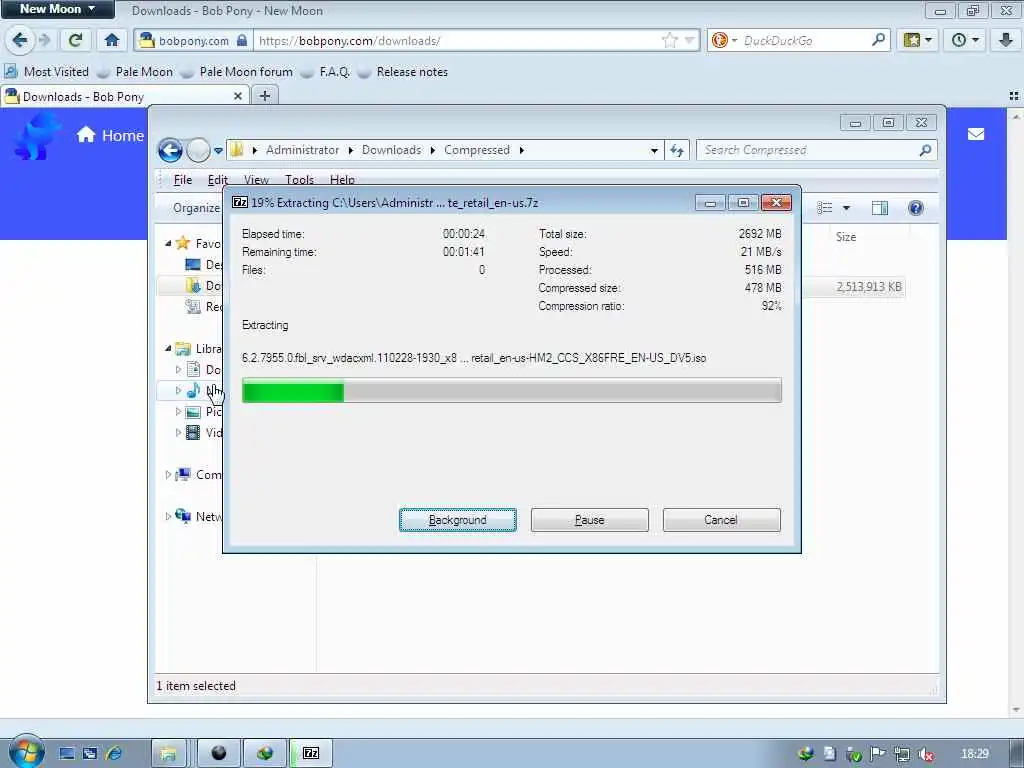The height and width of the screenshot is (768, 1024).
Task: Click the Explorer search magnifier icon
Action: point(925,150)
